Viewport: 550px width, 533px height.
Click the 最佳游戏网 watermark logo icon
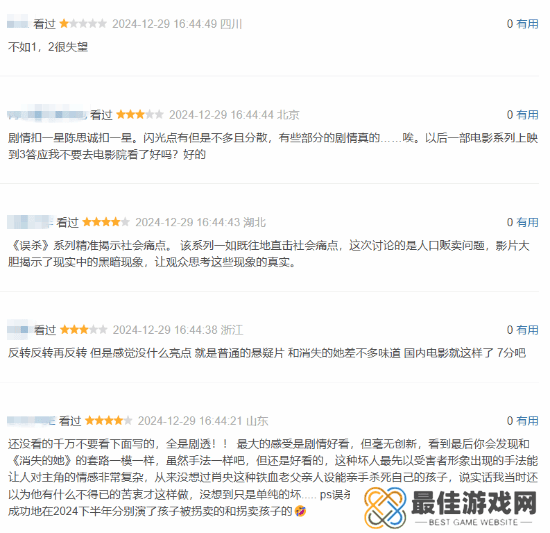click(385, 507)
